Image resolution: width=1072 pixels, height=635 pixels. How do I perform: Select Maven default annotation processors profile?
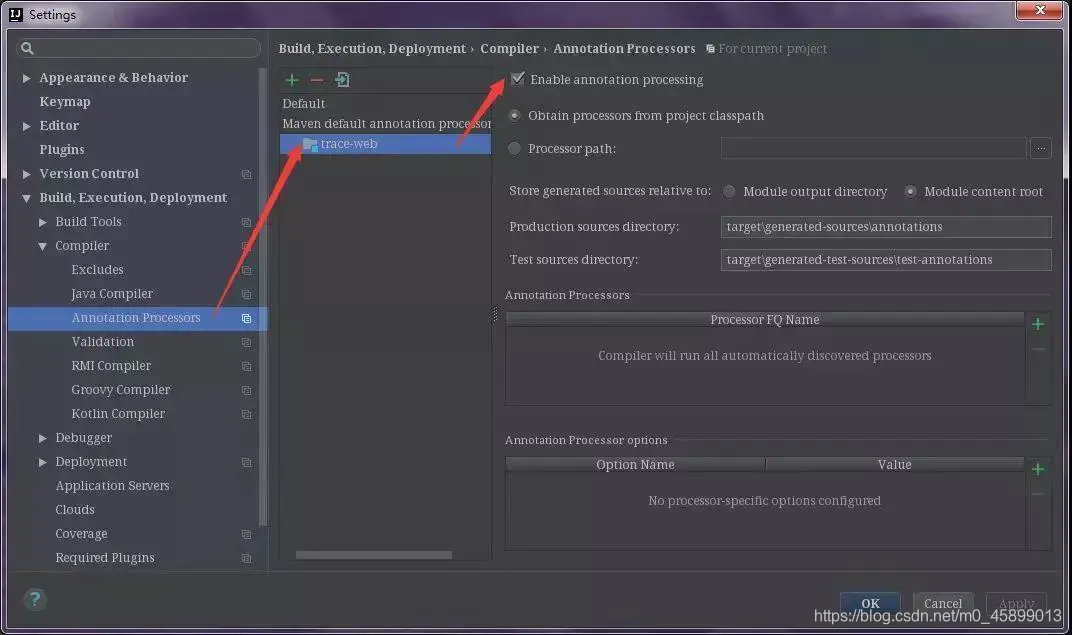pos(385,124)
